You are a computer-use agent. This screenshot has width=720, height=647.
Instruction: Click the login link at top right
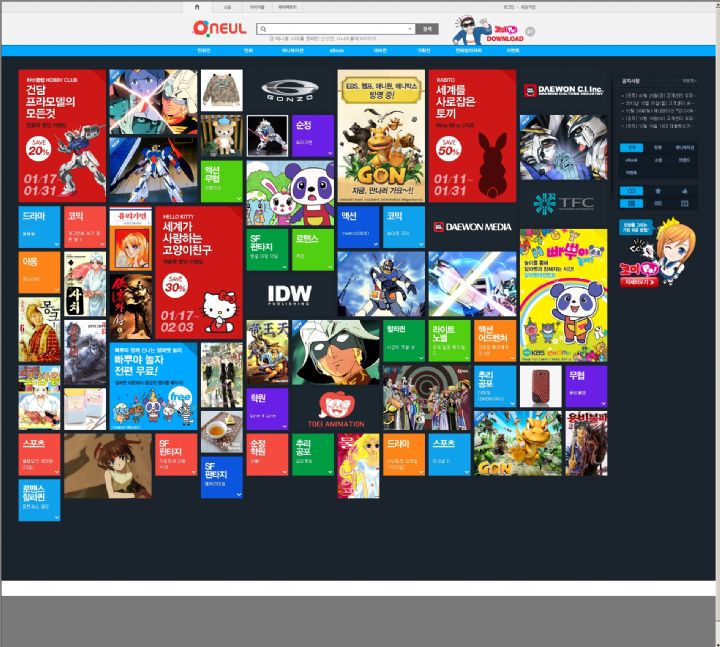[509, 7]
